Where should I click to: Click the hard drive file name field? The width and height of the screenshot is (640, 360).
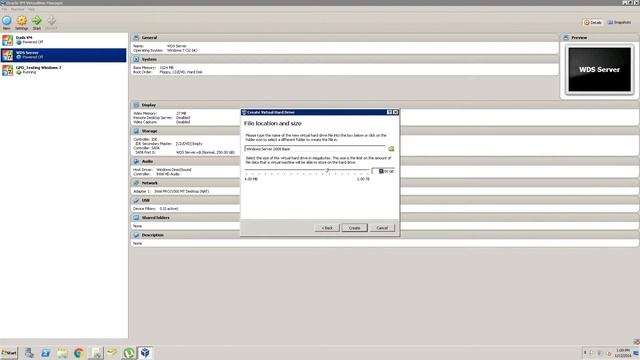315,149
